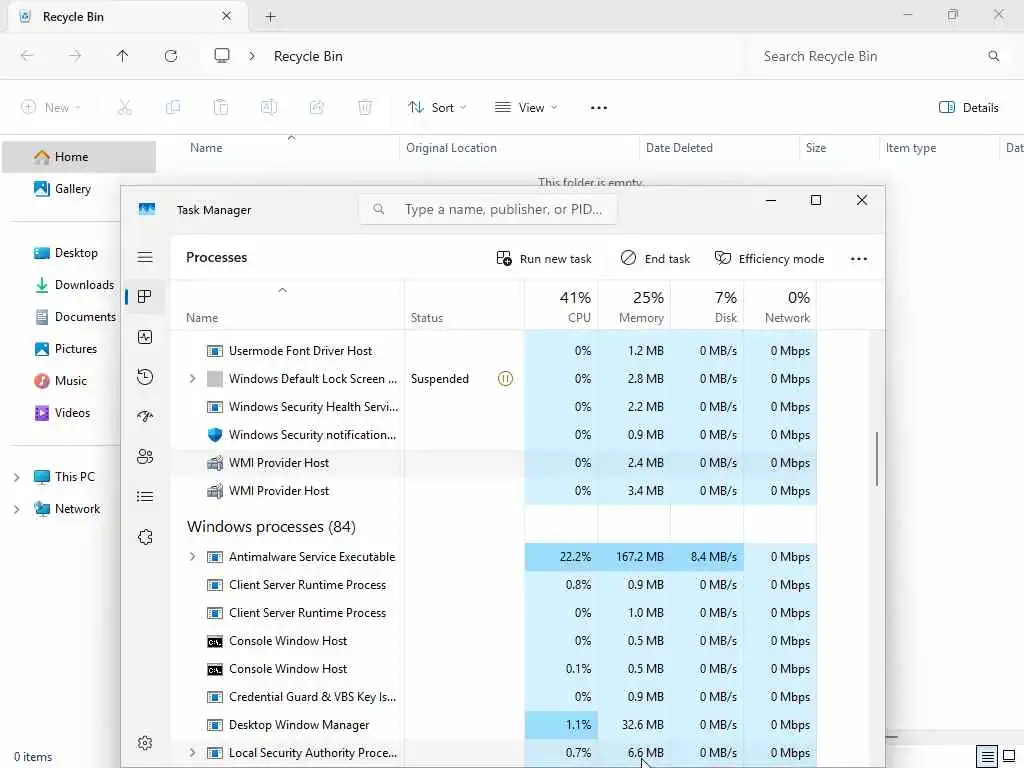Image resolution: width=1024 pixels, height=768 pixels.
Task: Click the back arrow in Explorer
Action: pos(27,56)
